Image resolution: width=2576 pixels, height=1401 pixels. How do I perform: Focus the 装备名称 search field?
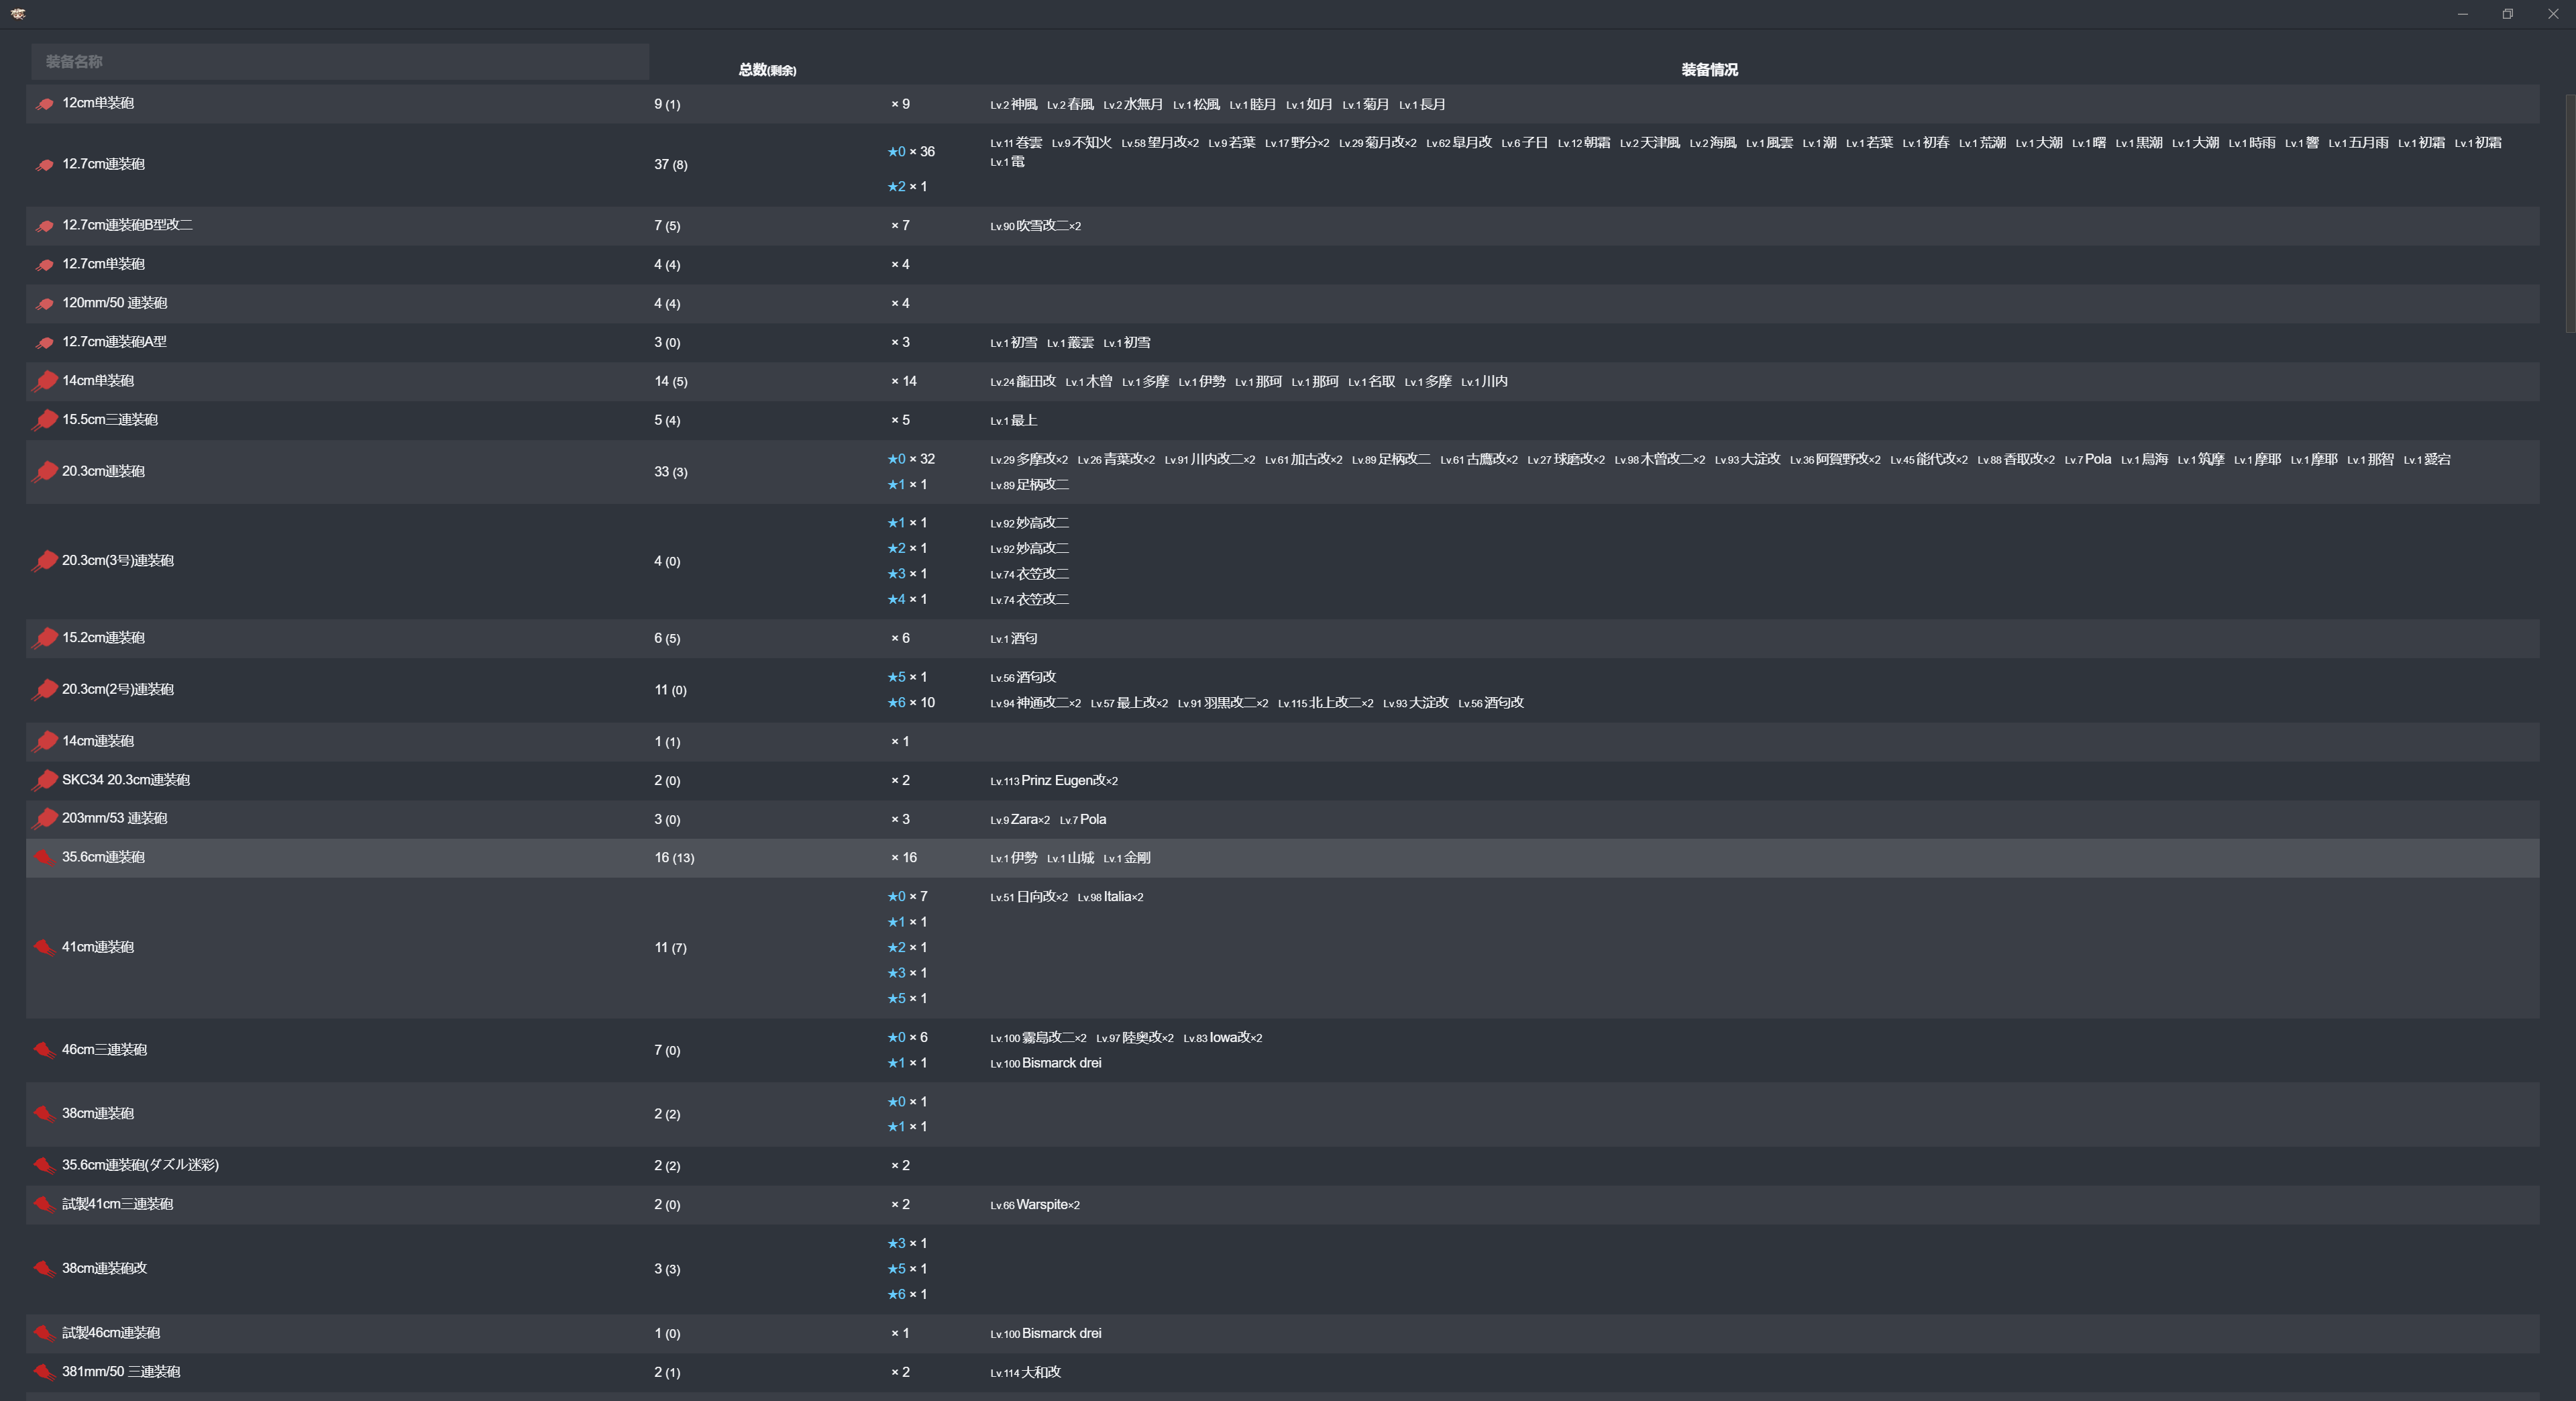pos(340,62)
